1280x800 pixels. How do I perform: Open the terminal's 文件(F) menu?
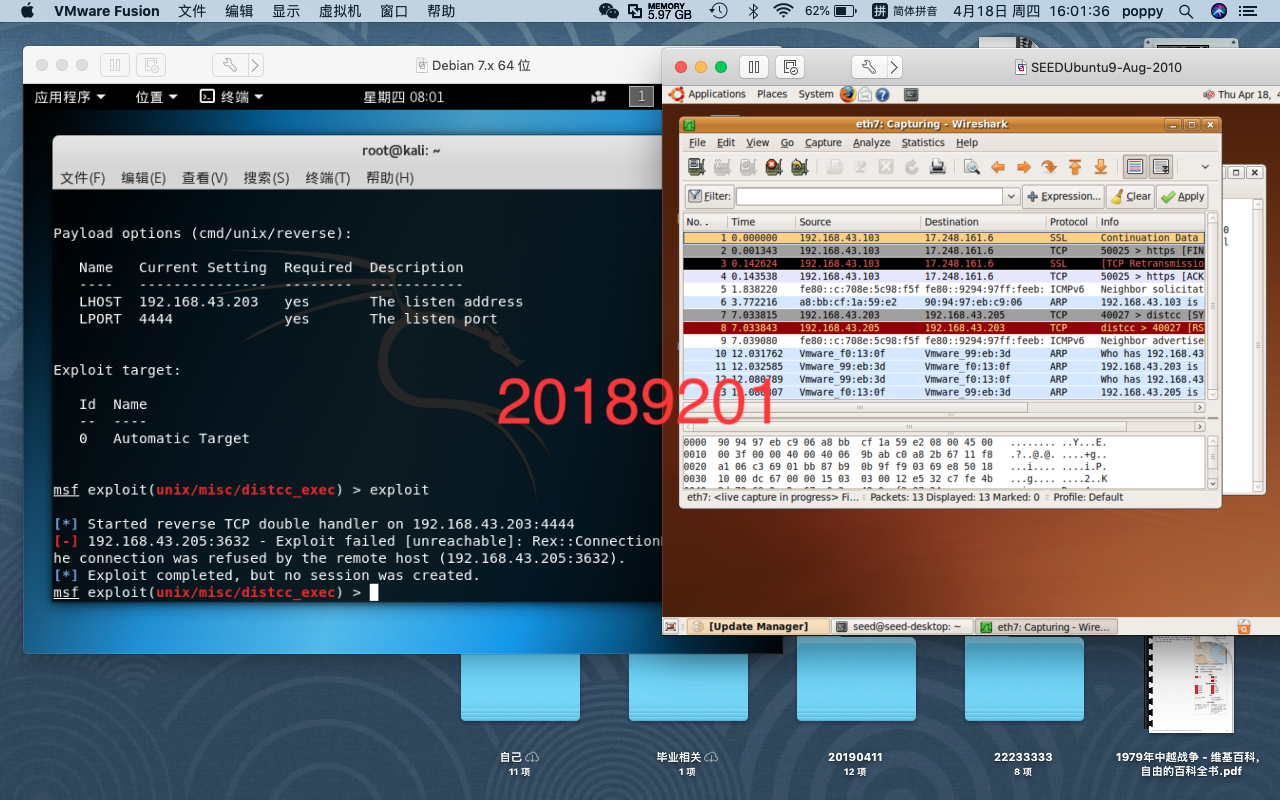(x=82, y=178)
